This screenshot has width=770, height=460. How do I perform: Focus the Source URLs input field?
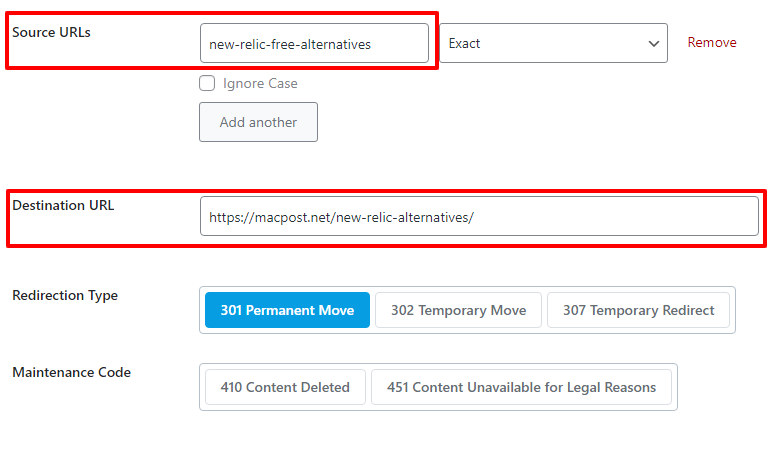314,44
